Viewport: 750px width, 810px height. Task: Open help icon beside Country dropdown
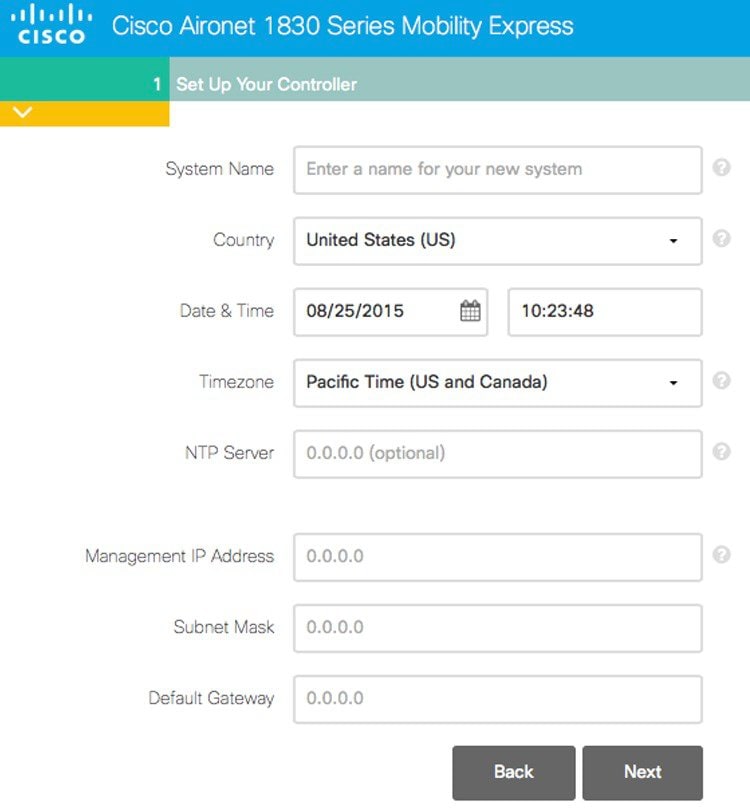coord(721,238)
